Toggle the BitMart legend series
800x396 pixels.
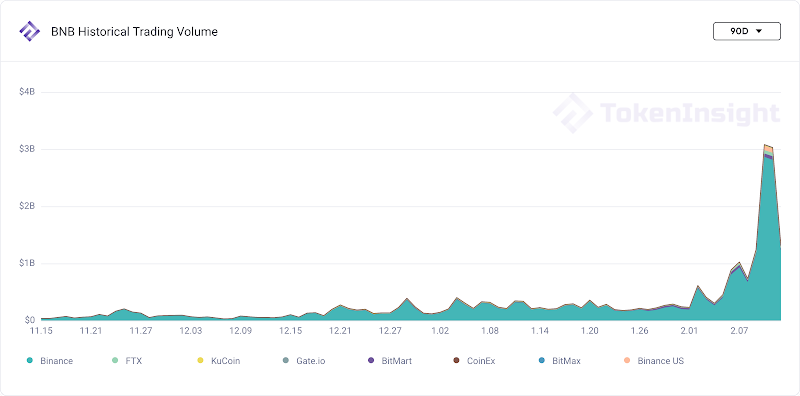click(390, 361)
